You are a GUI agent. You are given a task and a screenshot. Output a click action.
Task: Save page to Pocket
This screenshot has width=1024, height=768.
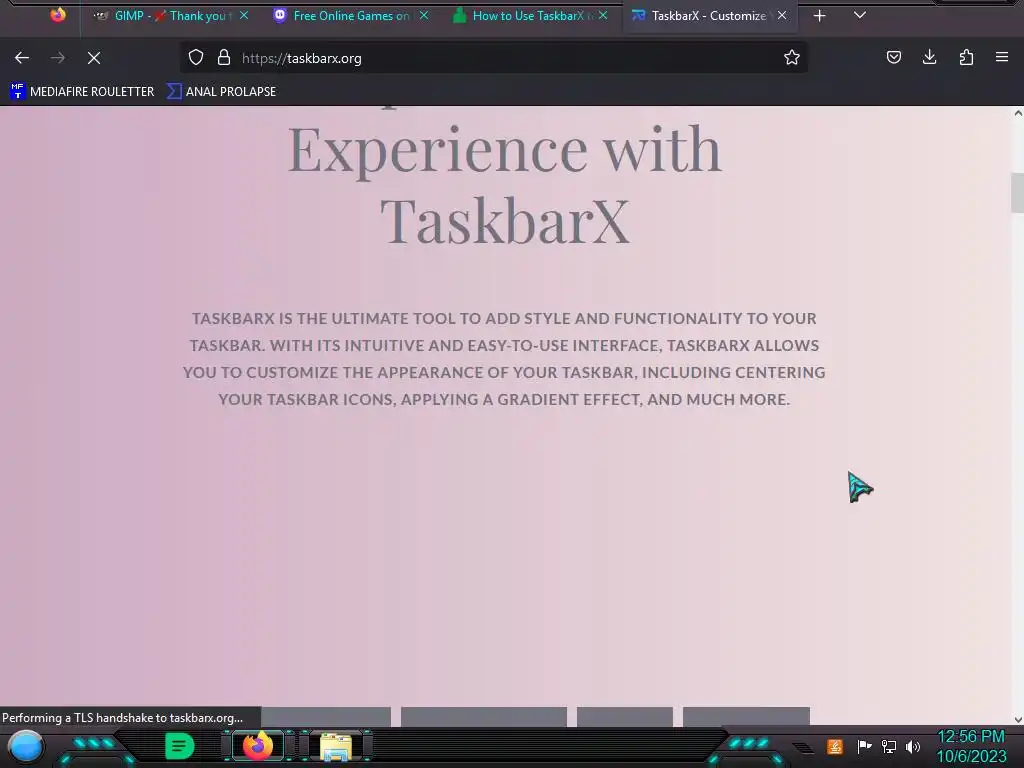[x=894, y=57]
